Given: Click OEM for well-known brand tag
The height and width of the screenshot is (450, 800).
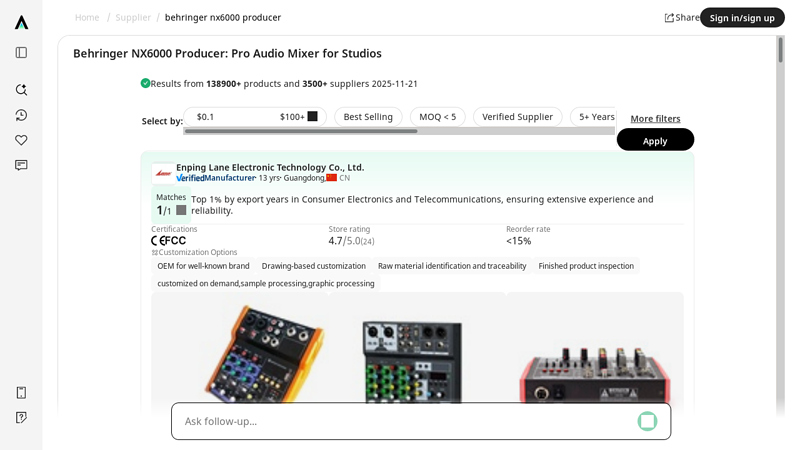Looking at the screenshot, I should (x=203, y=266).
